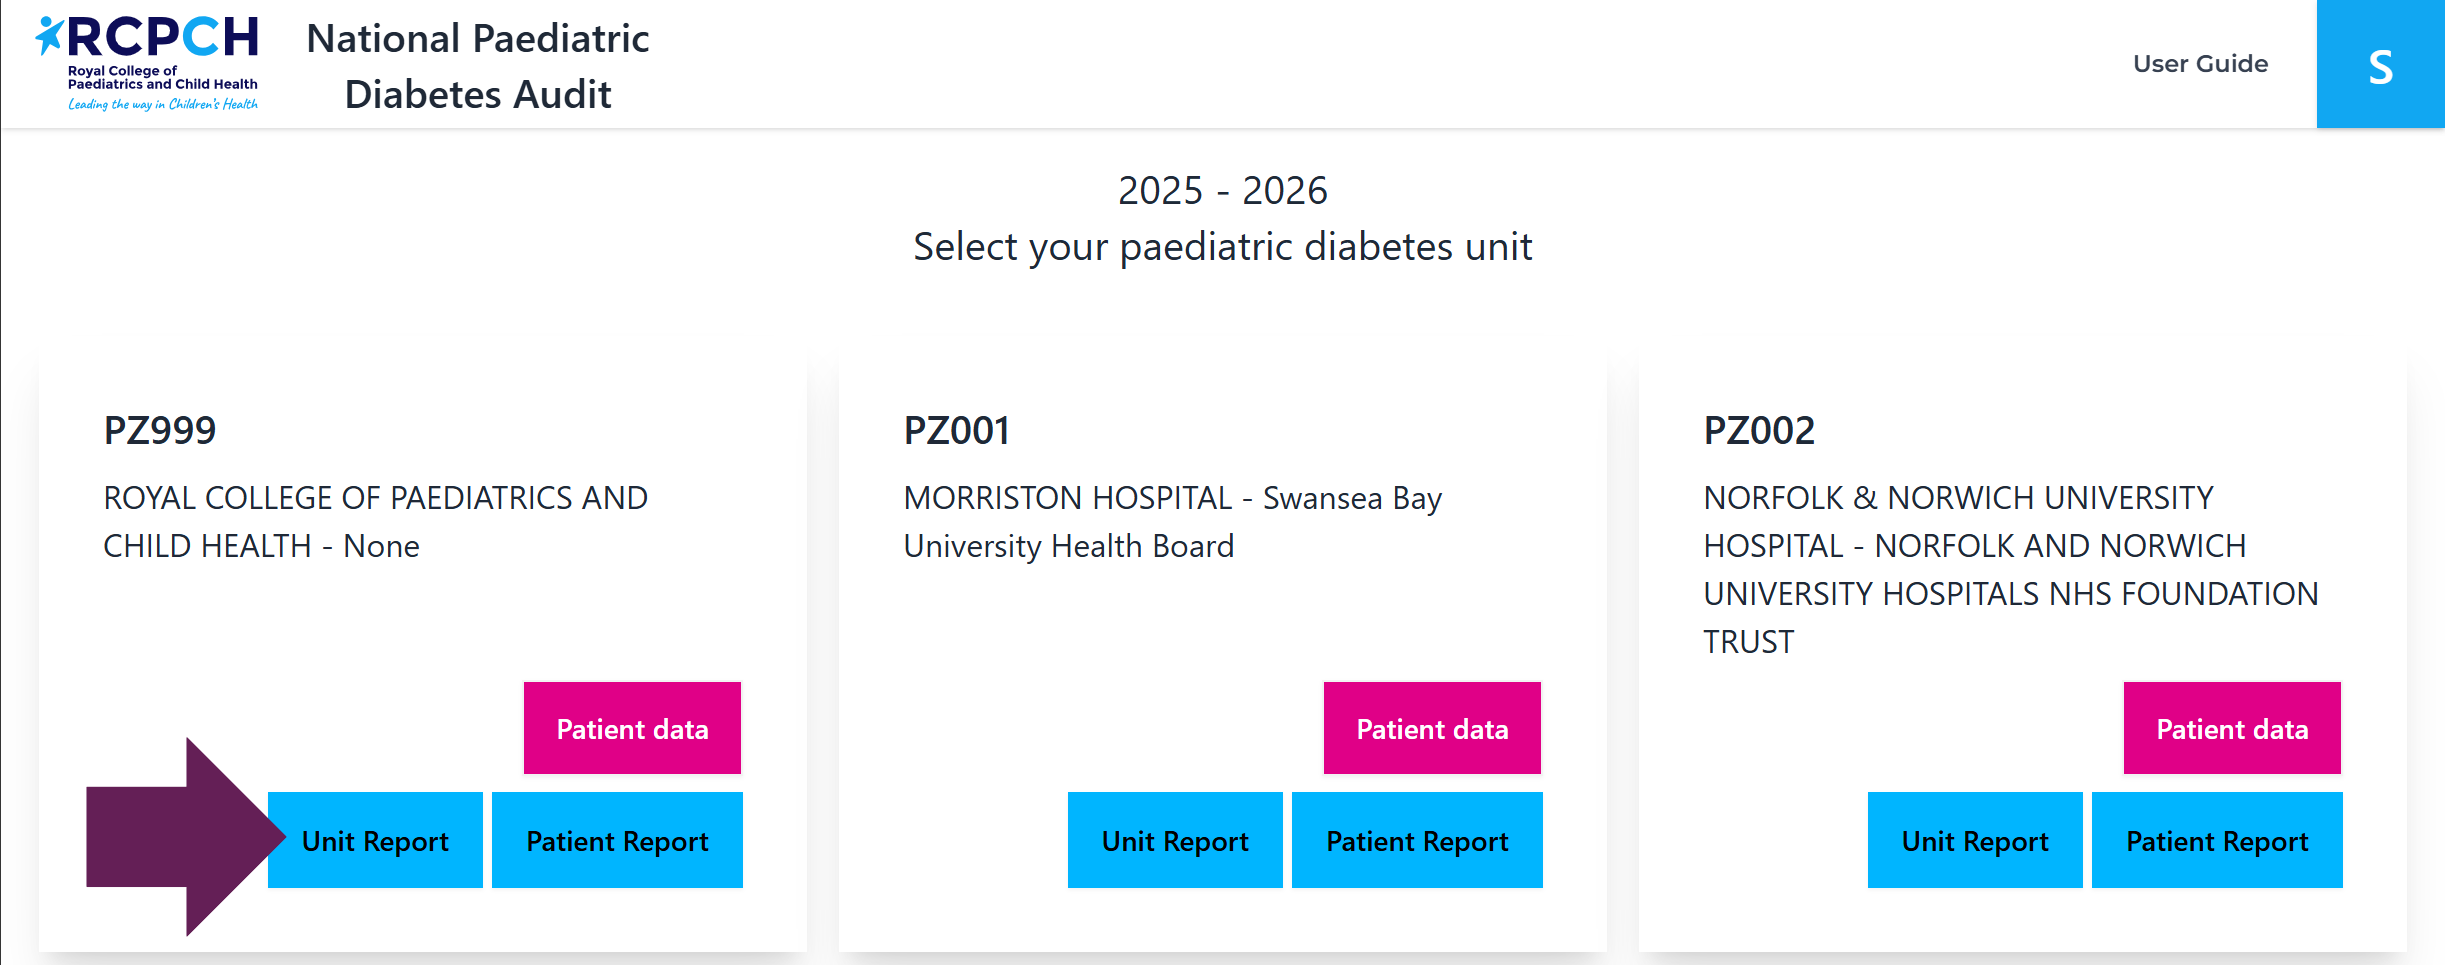Open Patient data for PZ002 Norfolk & Norwich

tap(2232, 729)
